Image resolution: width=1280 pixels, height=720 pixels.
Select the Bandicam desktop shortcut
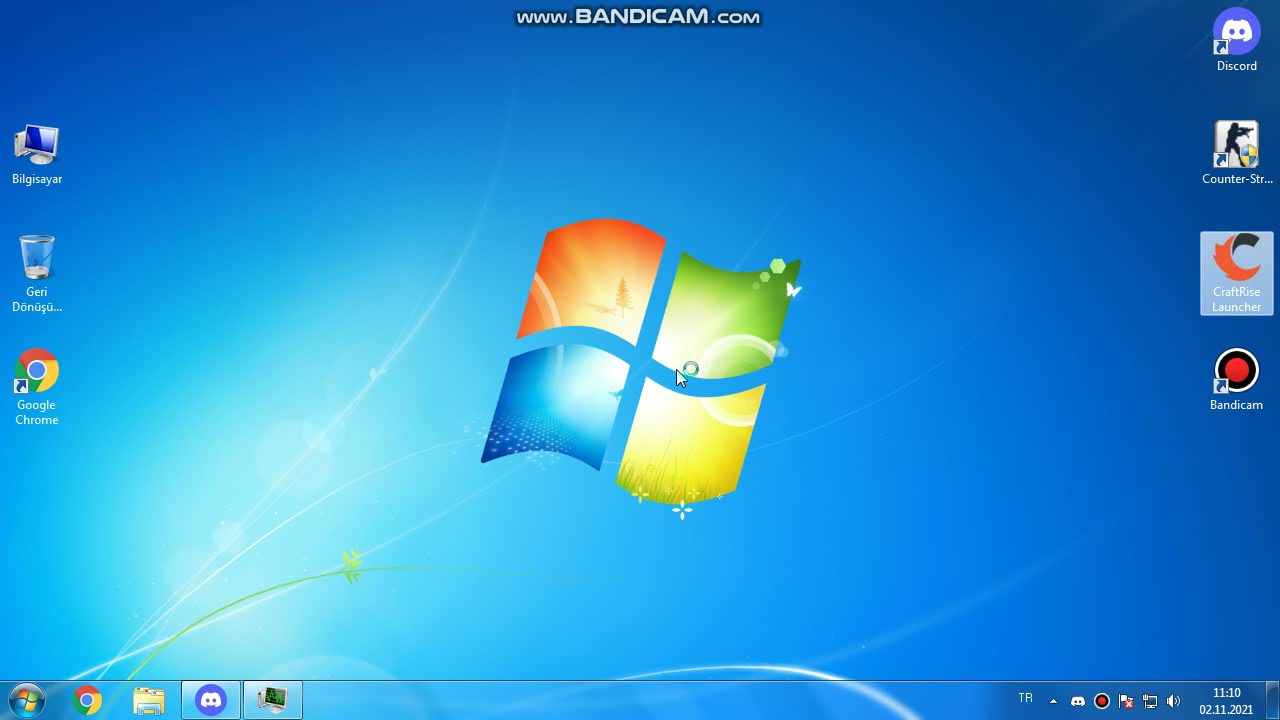pos(1237,380)
